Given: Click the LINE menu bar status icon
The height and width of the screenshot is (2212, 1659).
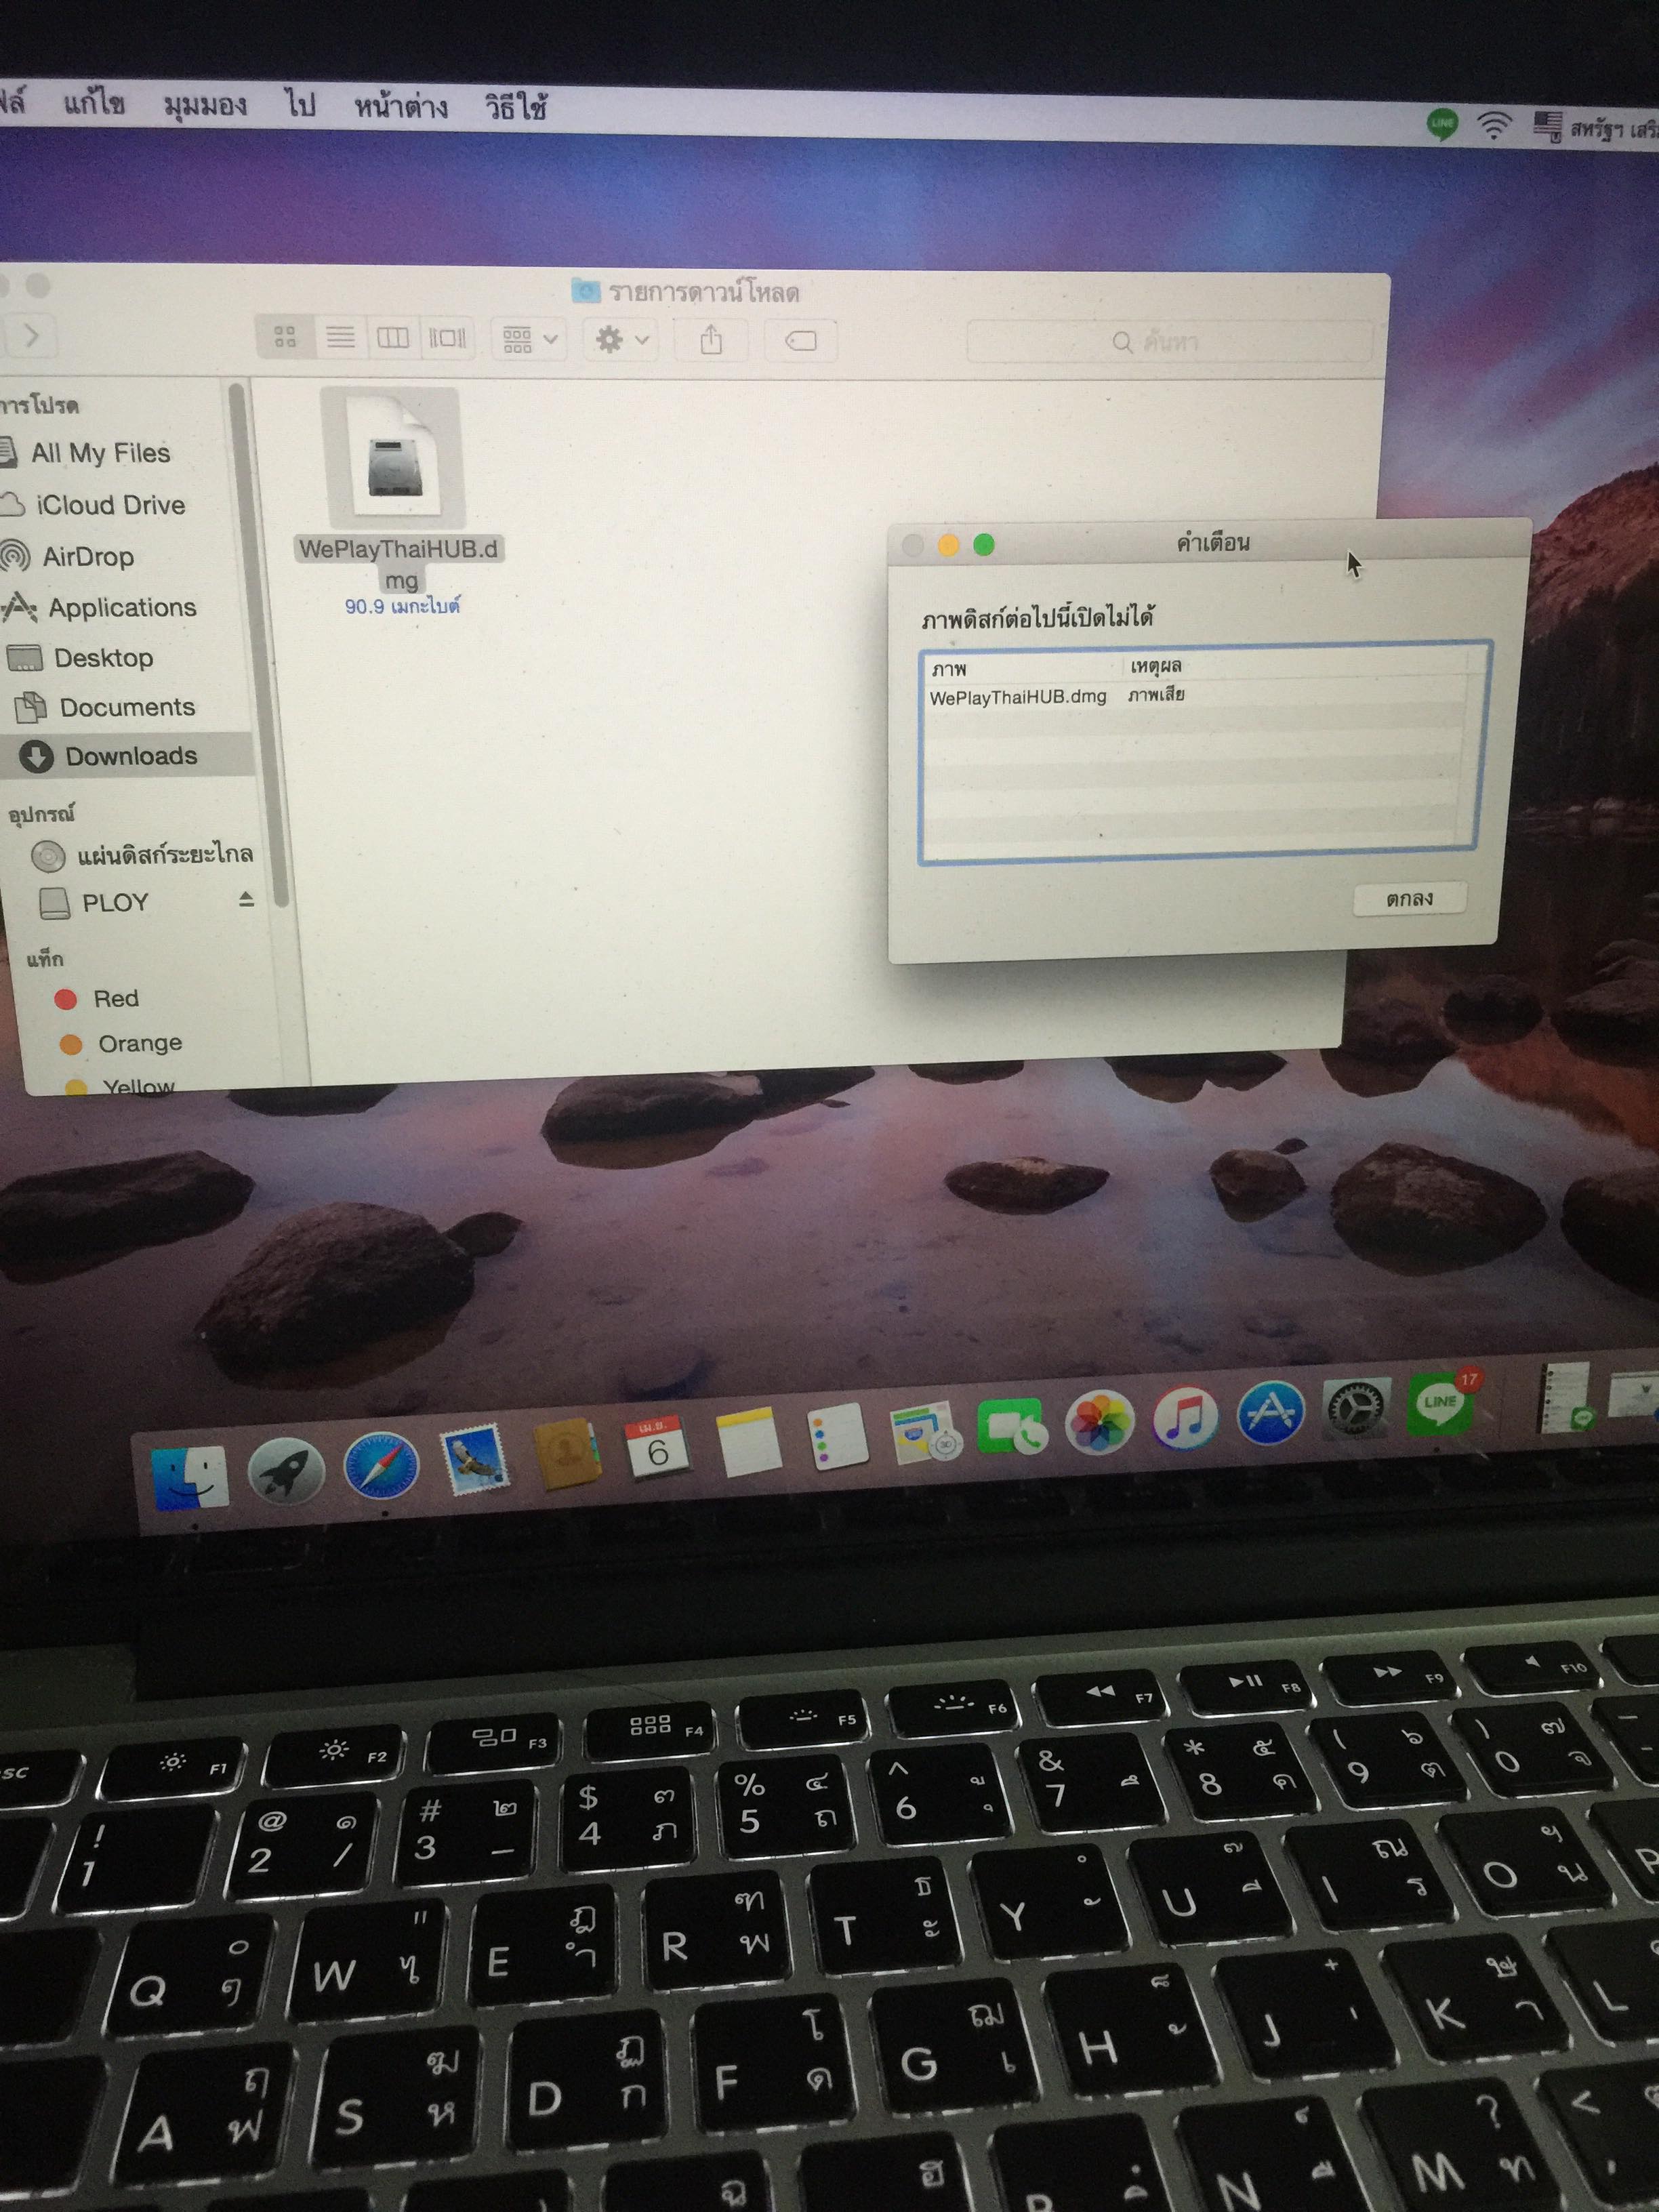Looking at the screenshot, I should [x=1441, y=124].
